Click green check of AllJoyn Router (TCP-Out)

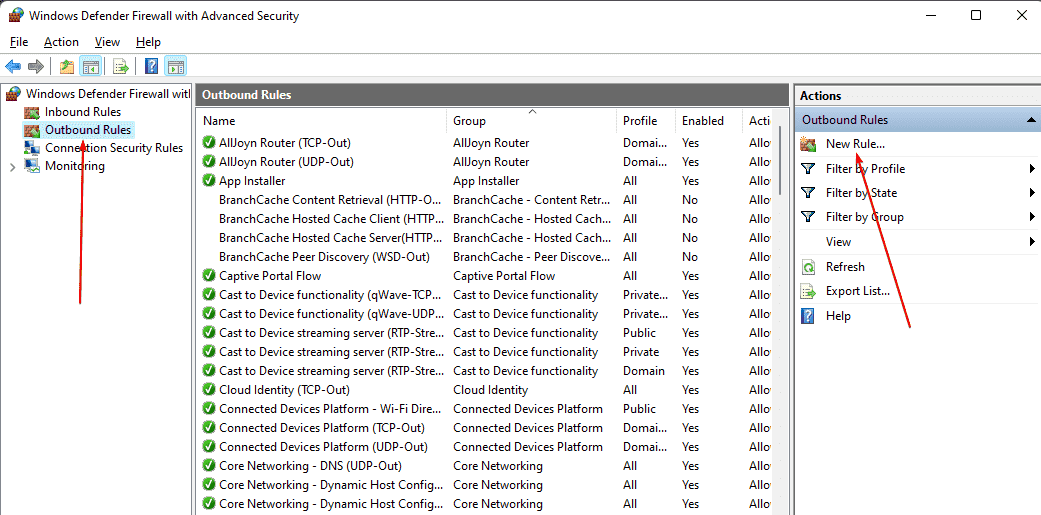coord(208,143)
